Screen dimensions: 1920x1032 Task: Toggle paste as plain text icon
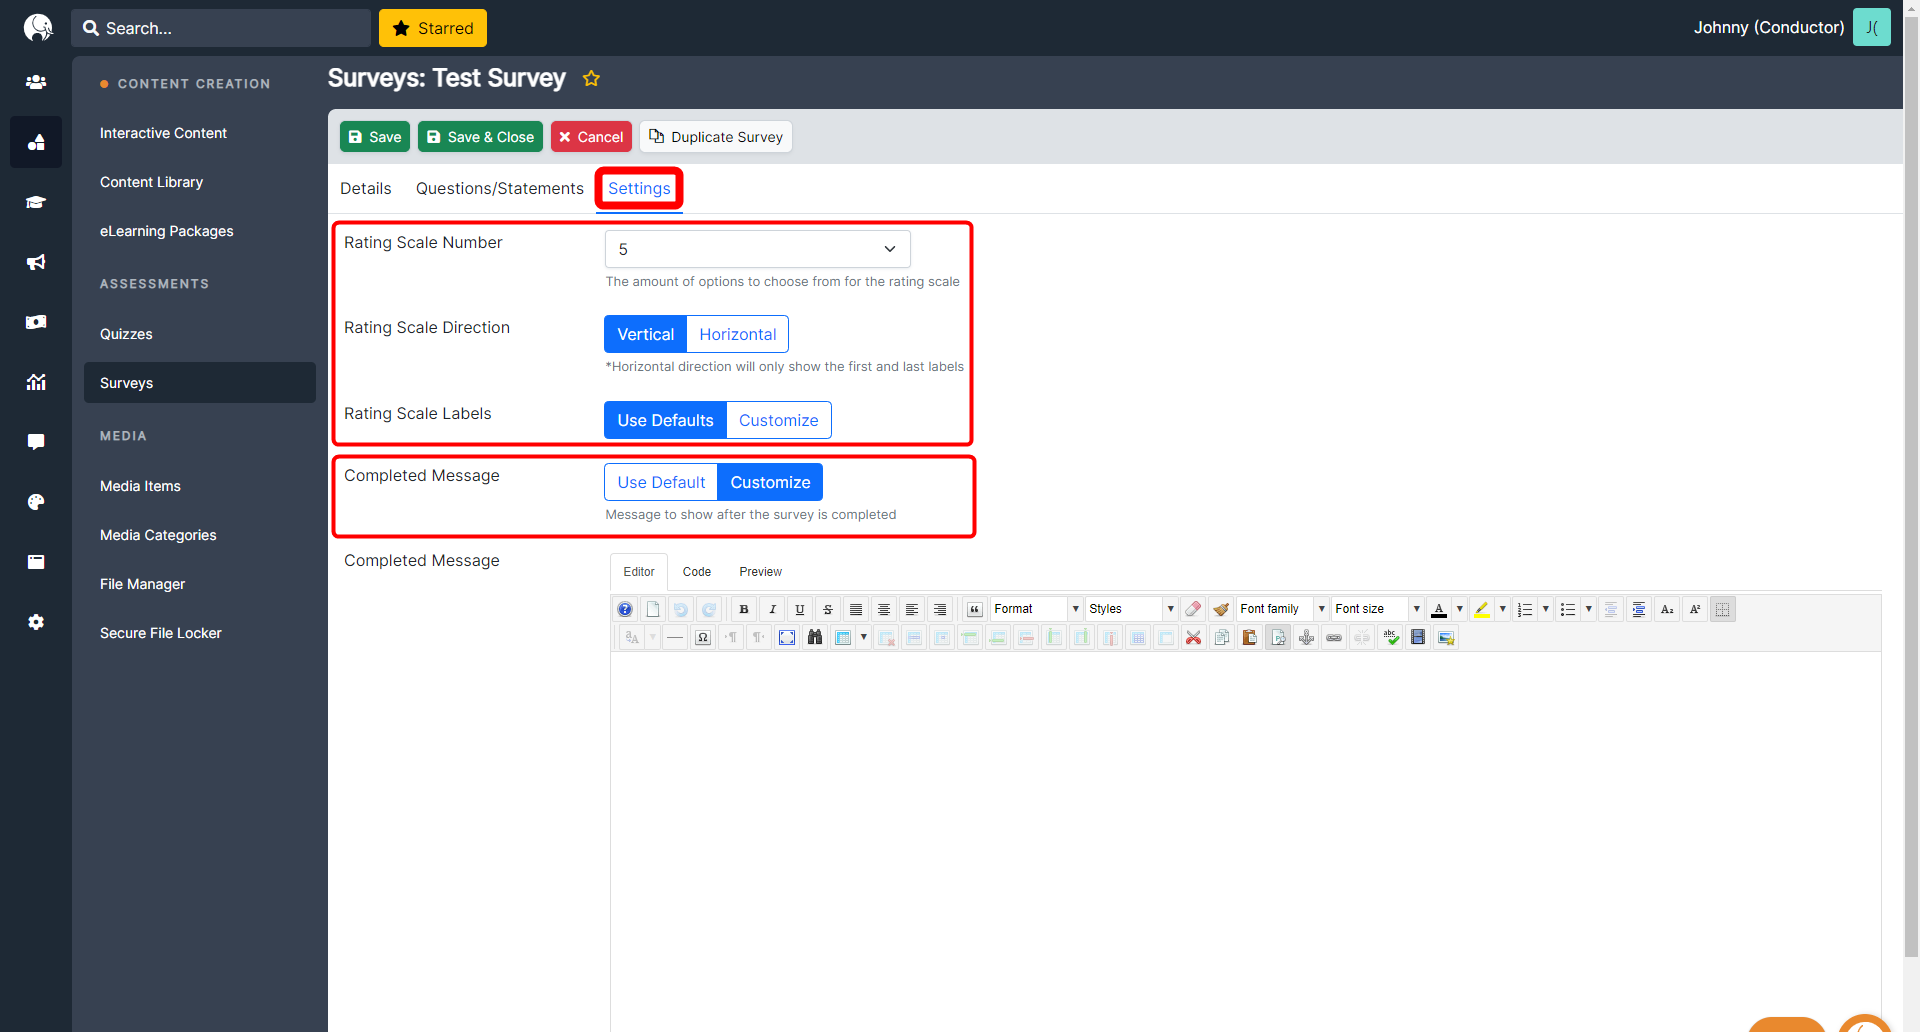pos(1278,637)
